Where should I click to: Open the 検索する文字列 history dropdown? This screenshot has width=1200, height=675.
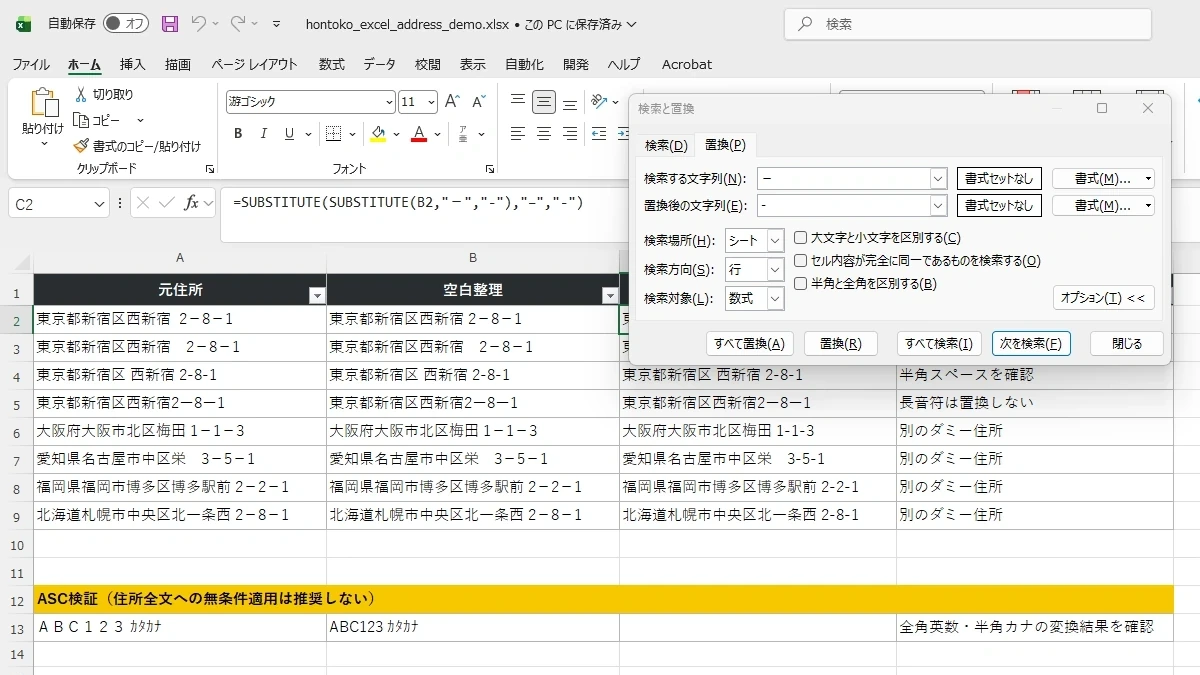pos(938,179)
